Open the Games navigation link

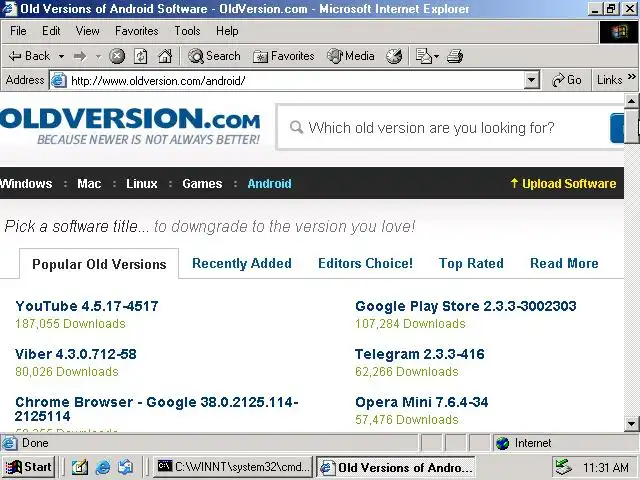coord(202,184)
